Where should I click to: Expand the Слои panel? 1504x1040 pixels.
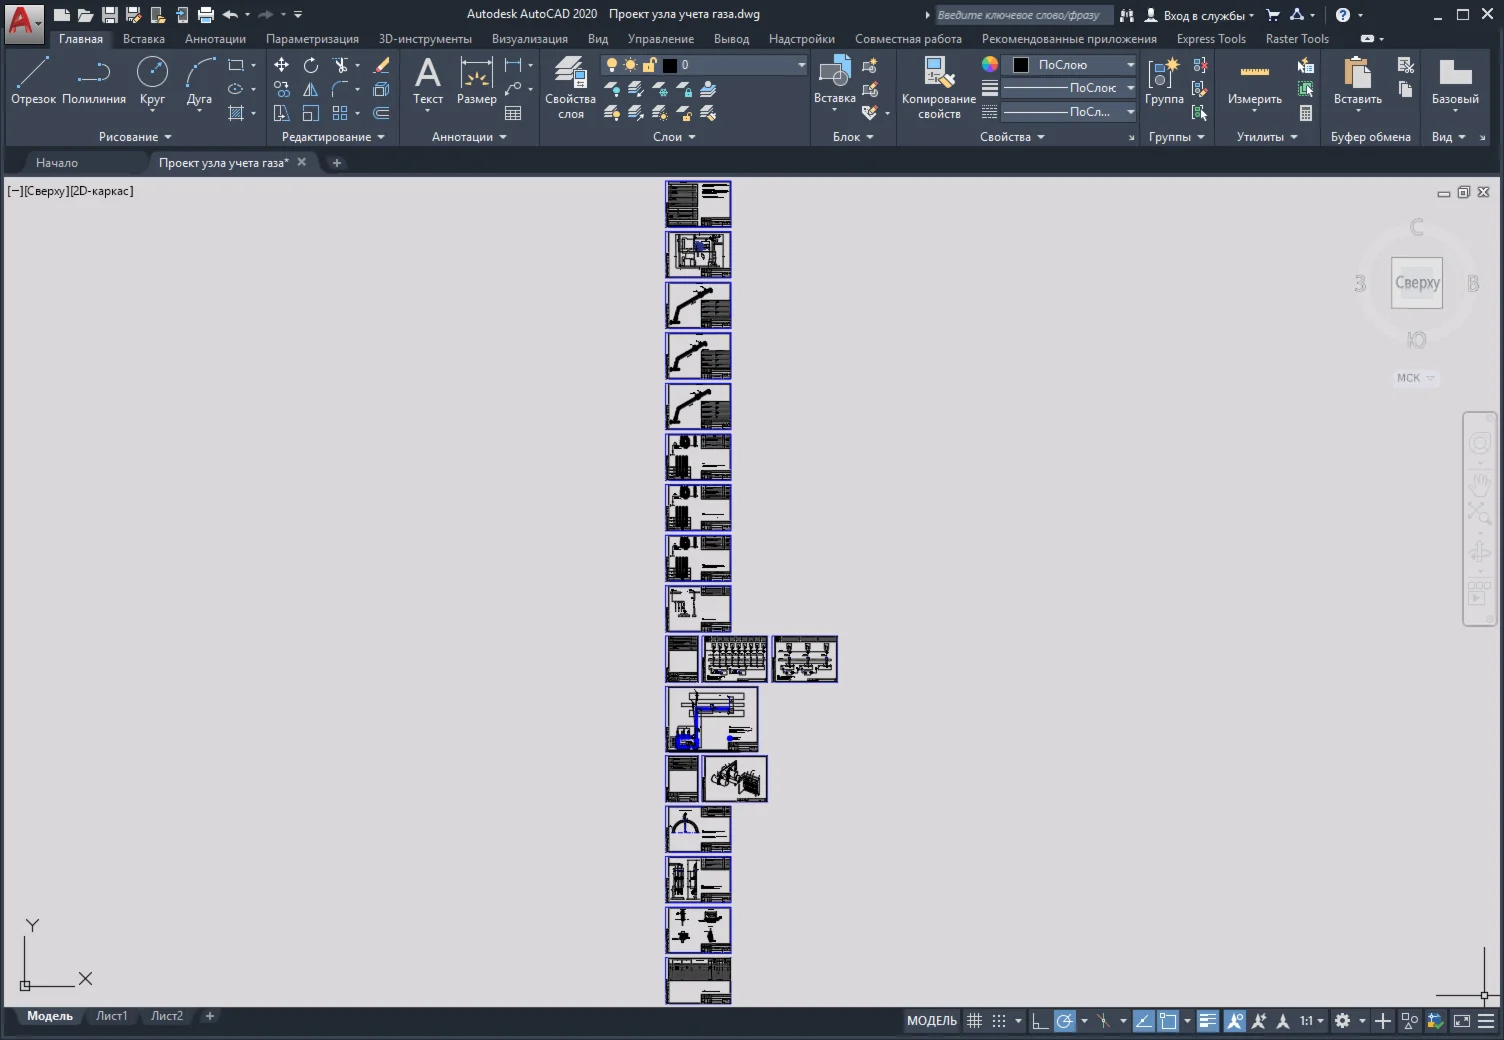click(x=674, y=137)
